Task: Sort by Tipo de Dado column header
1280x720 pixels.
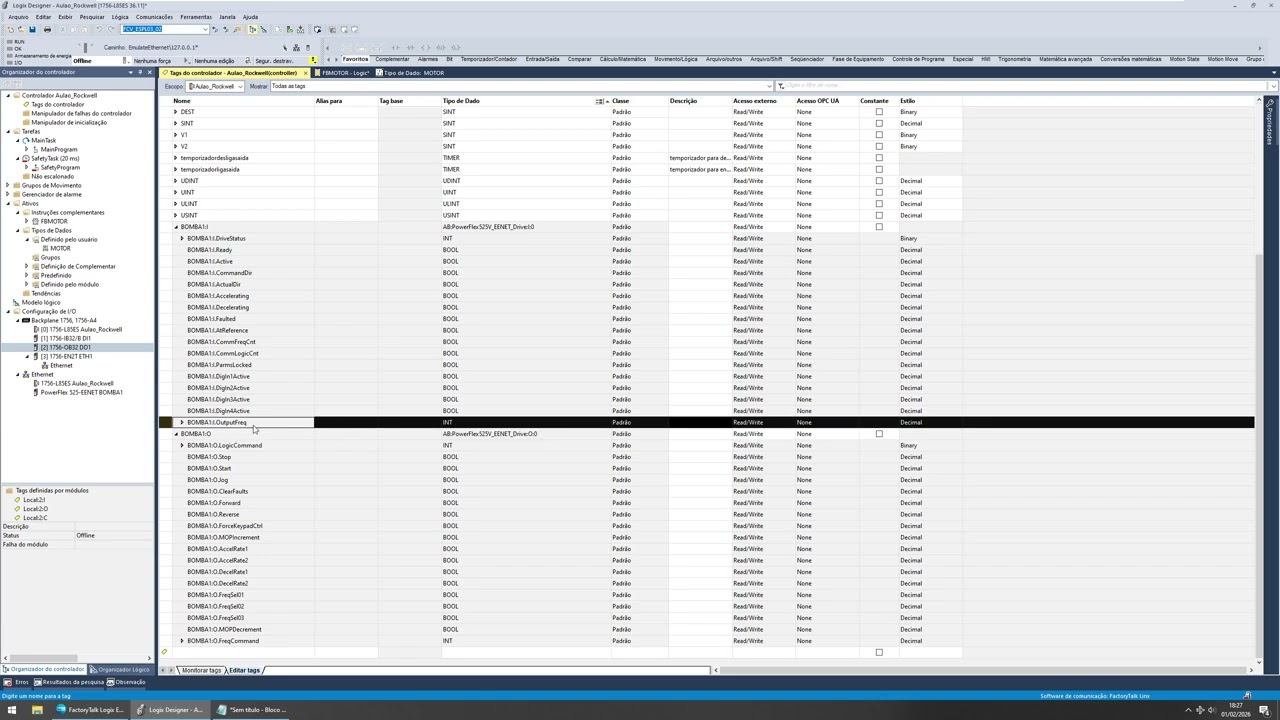Action: [525, 101]
